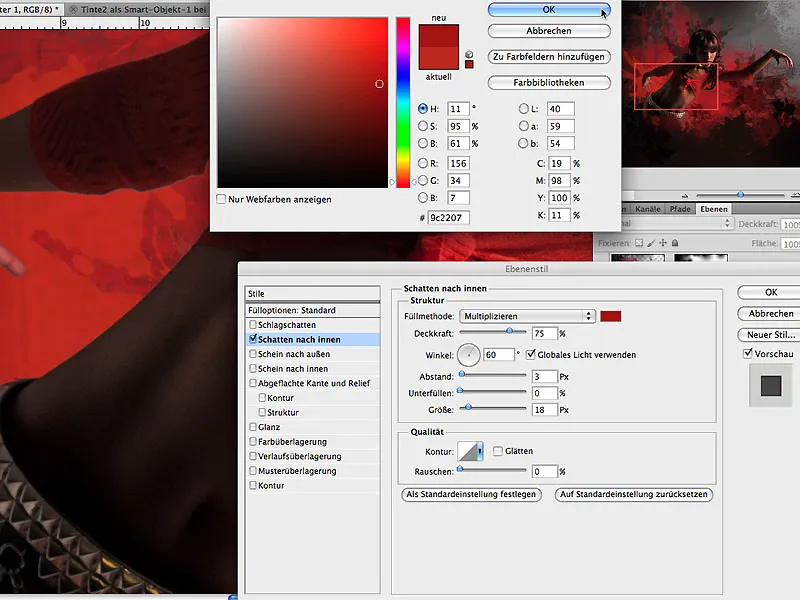
Task: Select Musterüberlagerung style entry
Action: 297,471
